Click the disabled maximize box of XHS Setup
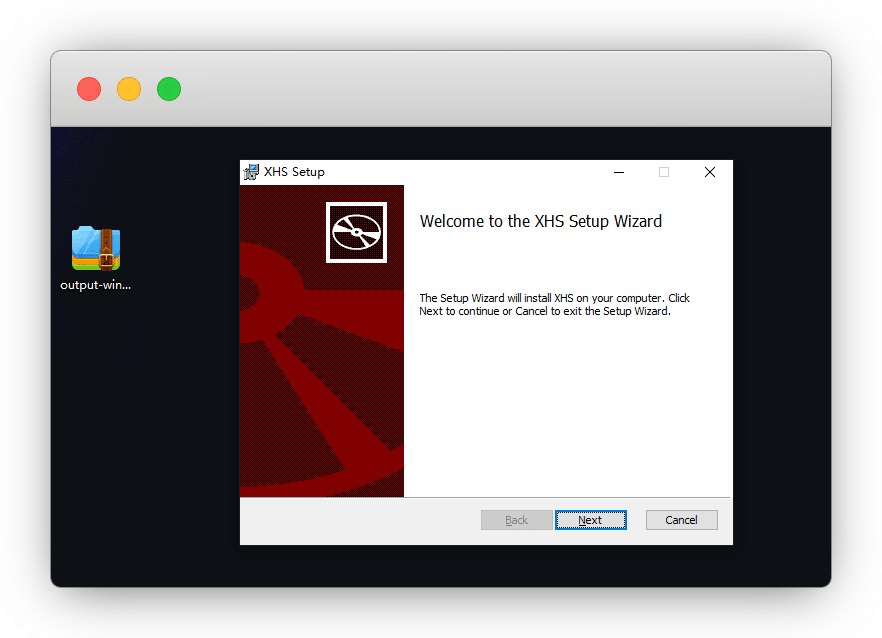The image size is (882, 638). pyautogui.click(x=664, y=172)
